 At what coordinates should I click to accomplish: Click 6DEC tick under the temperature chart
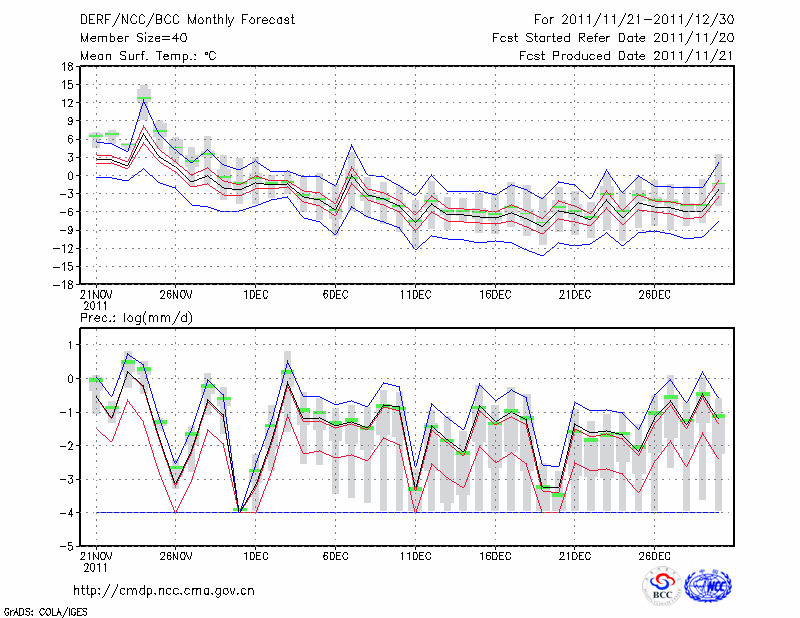click(335, 294)
